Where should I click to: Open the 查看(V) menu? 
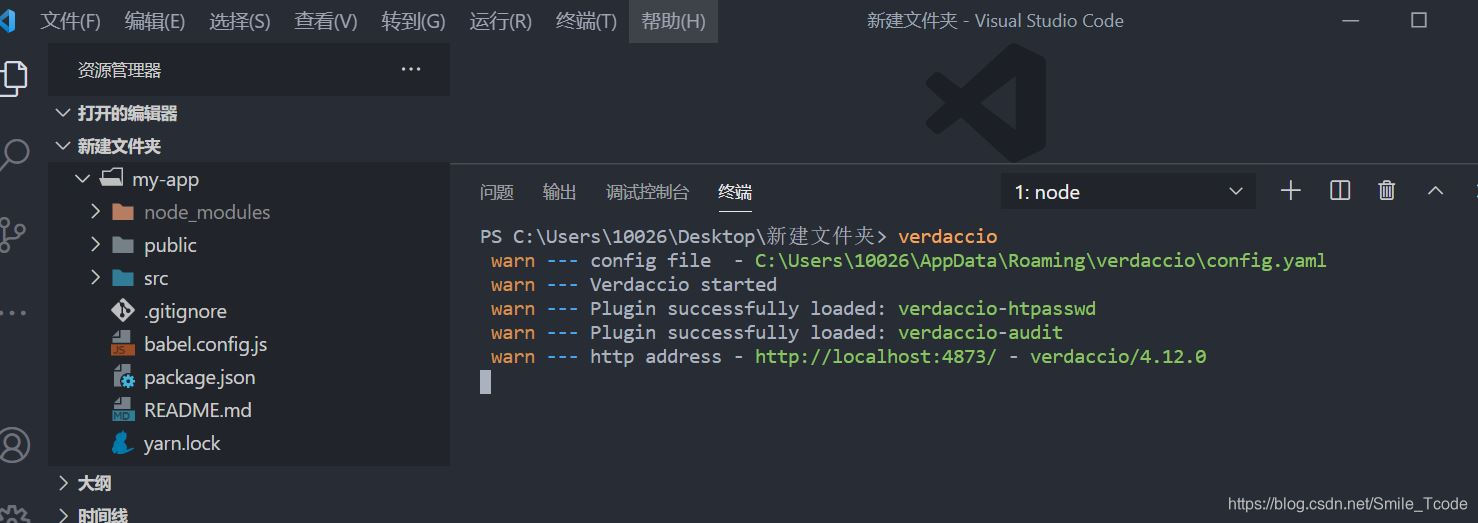tap(326, 21)
